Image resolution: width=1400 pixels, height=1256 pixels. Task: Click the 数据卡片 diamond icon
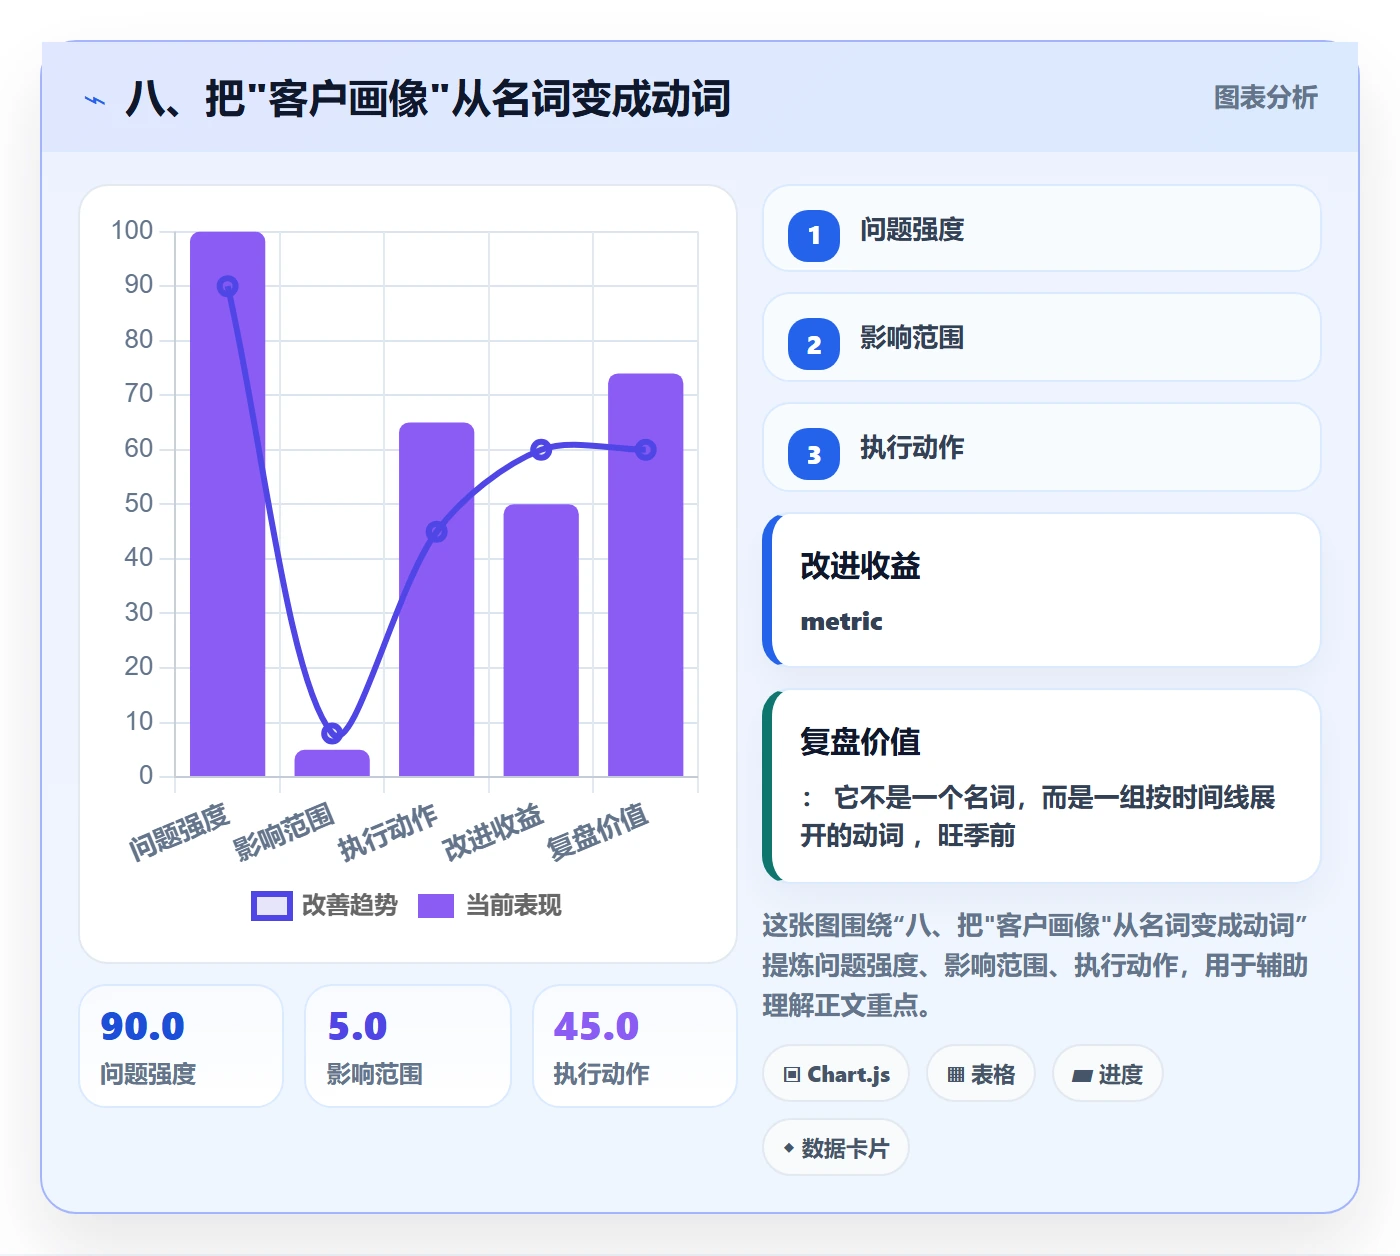coord(789,1148)
